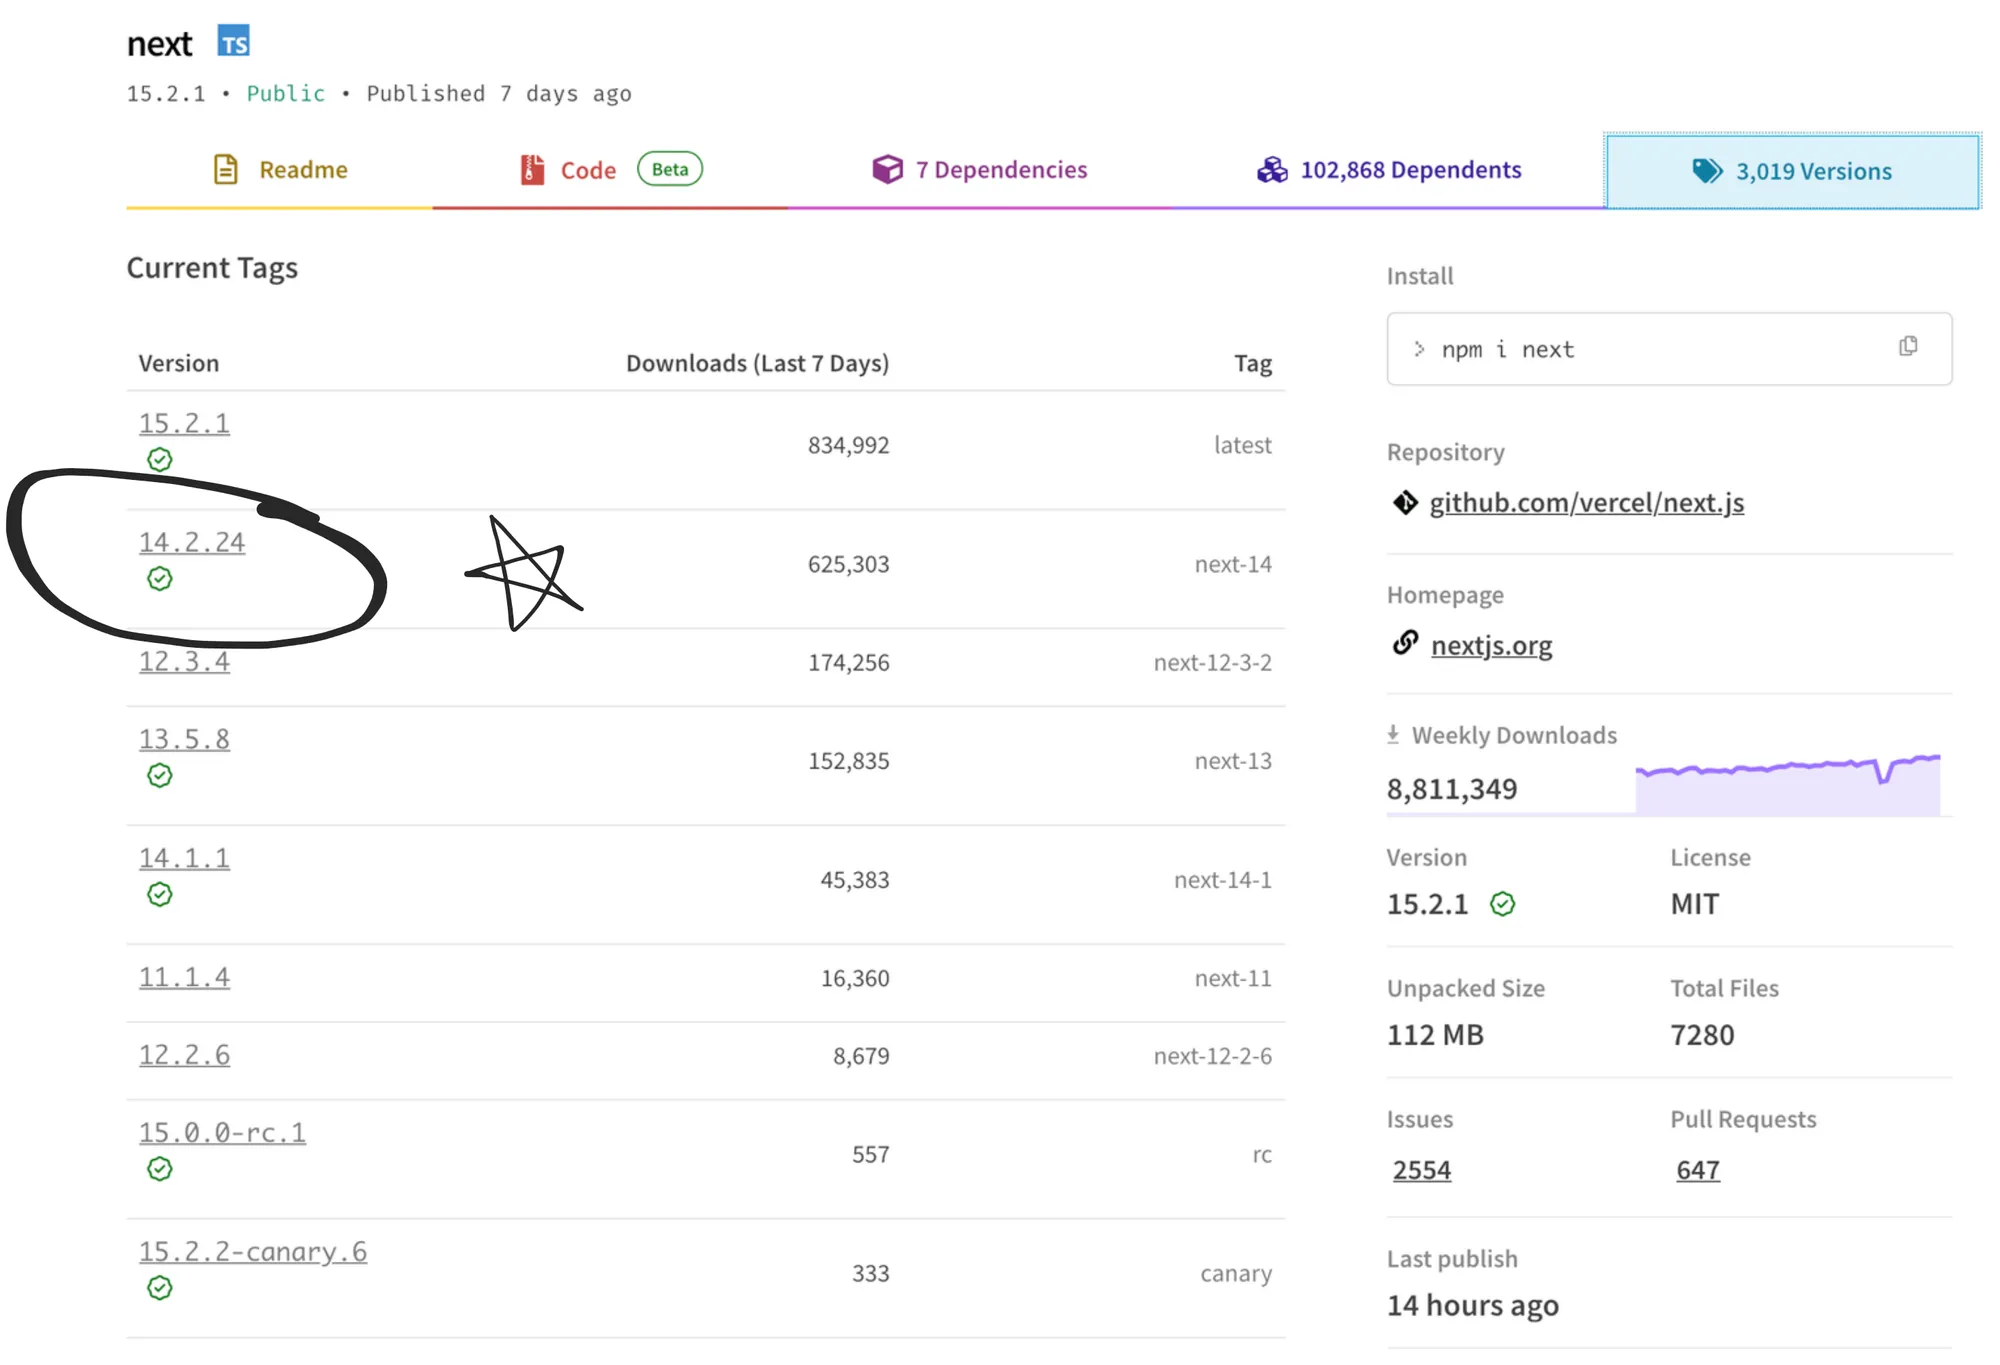
Task: Click provenance checkmark under 15.2.2-canary.6
Action: pos(160,1288)
